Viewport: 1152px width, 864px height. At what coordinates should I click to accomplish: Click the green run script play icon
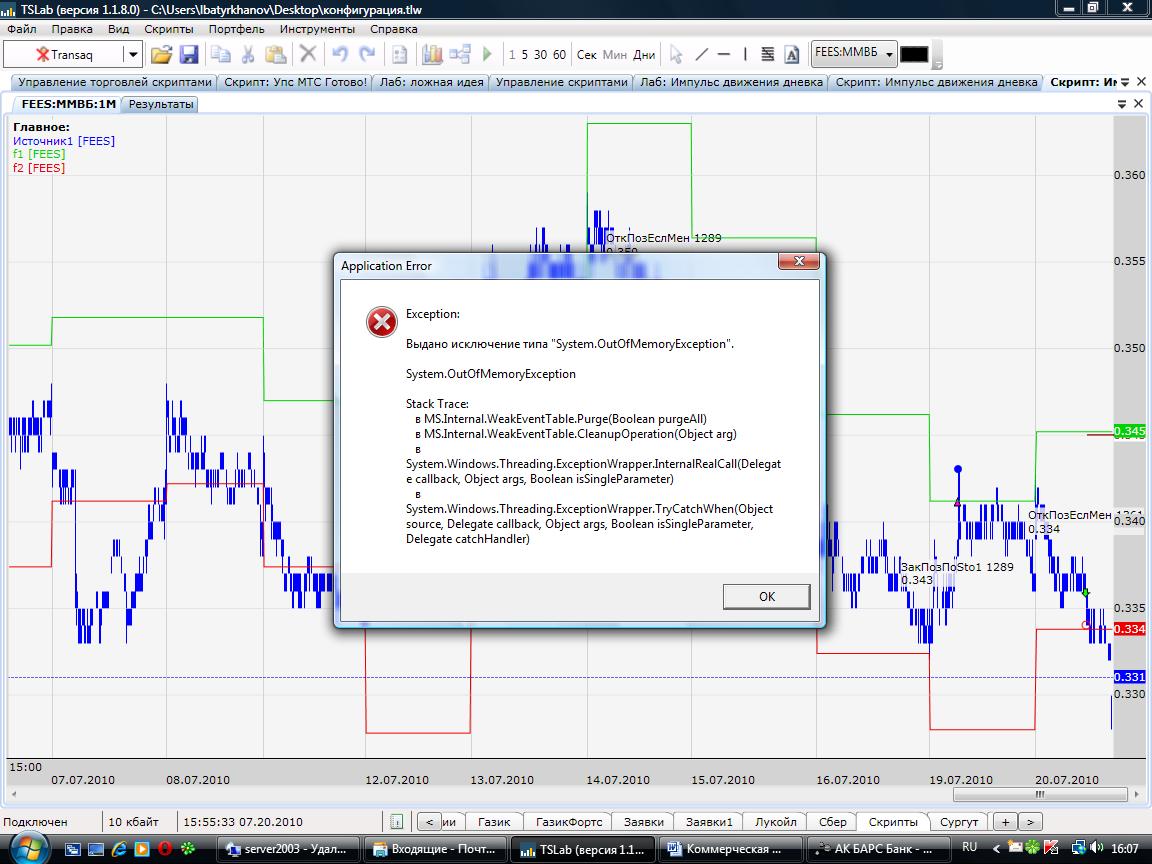(x=488, y=54)
